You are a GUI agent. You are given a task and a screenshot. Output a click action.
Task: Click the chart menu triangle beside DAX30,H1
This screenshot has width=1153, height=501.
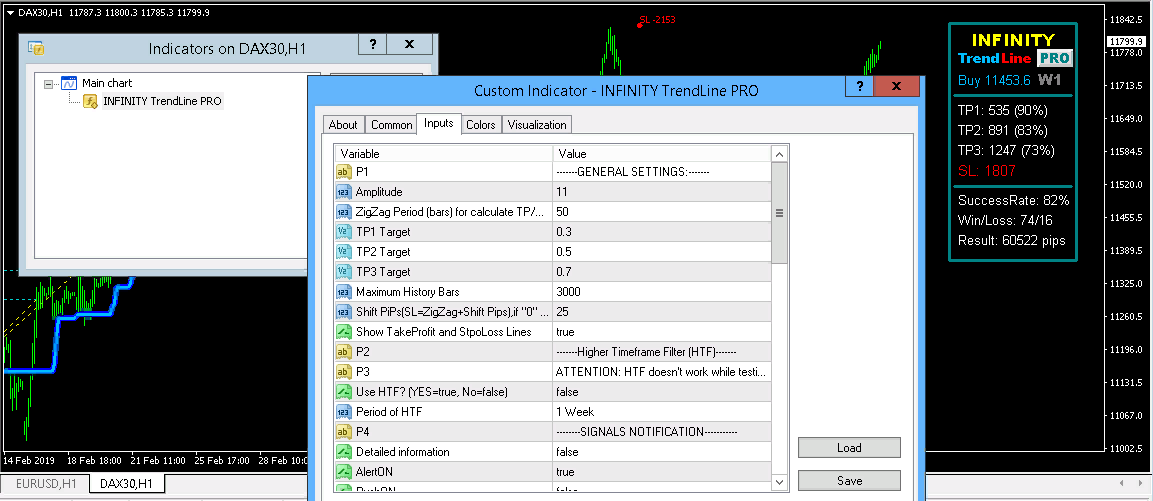pyautogui.click(x=10, y=11)
